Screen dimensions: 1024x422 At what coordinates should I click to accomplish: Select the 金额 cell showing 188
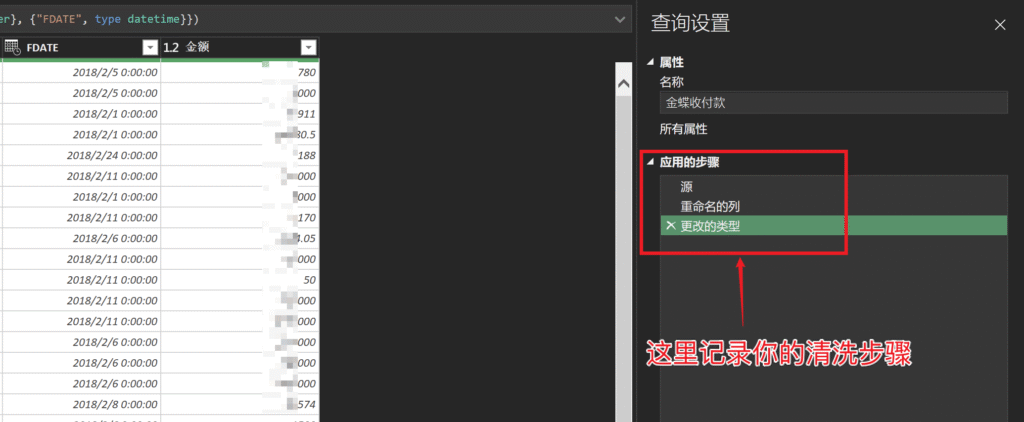coord(240,155)
